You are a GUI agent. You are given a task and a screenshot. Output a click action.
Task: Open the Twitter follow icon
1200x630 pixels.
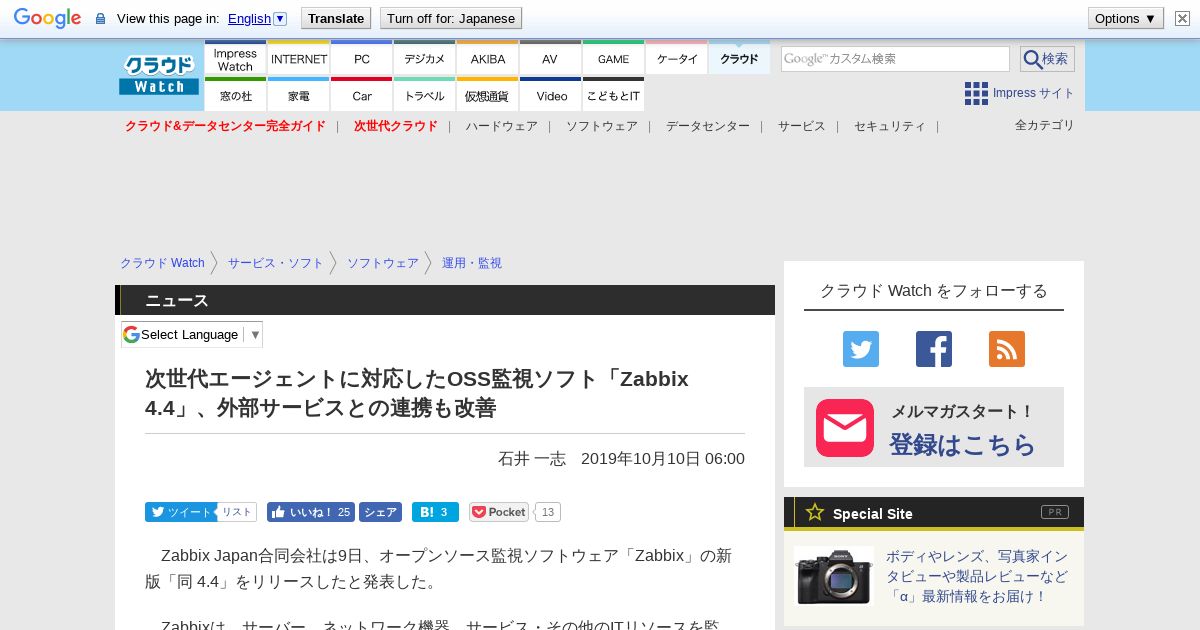coord(861,349)
